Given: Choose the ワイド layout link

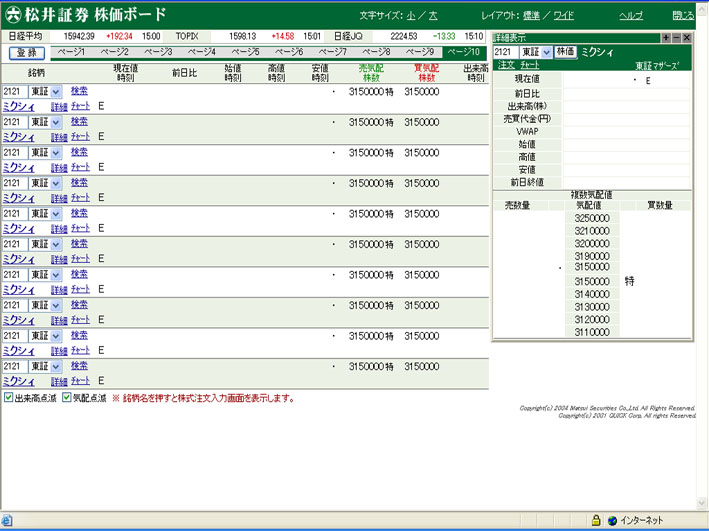Looking at the screenshot, I should pos(563,16).
